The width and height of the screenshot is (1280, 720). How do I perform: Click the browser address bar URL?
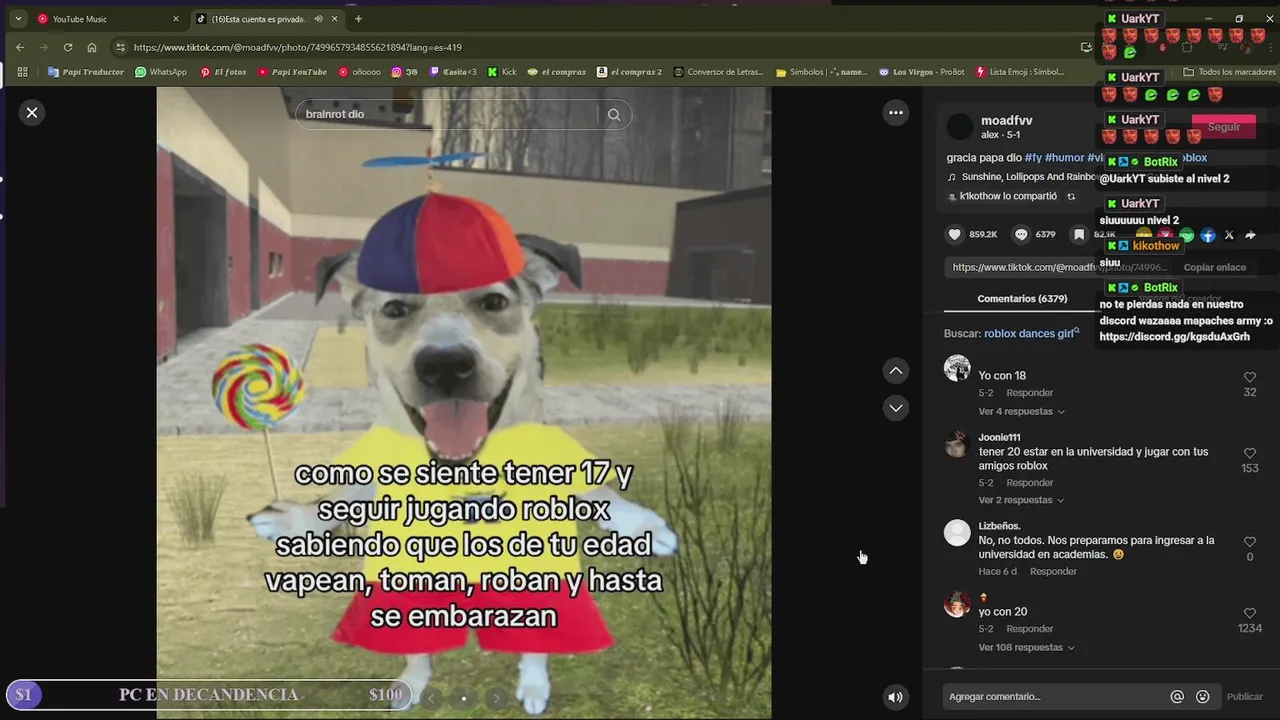[298, 47]
